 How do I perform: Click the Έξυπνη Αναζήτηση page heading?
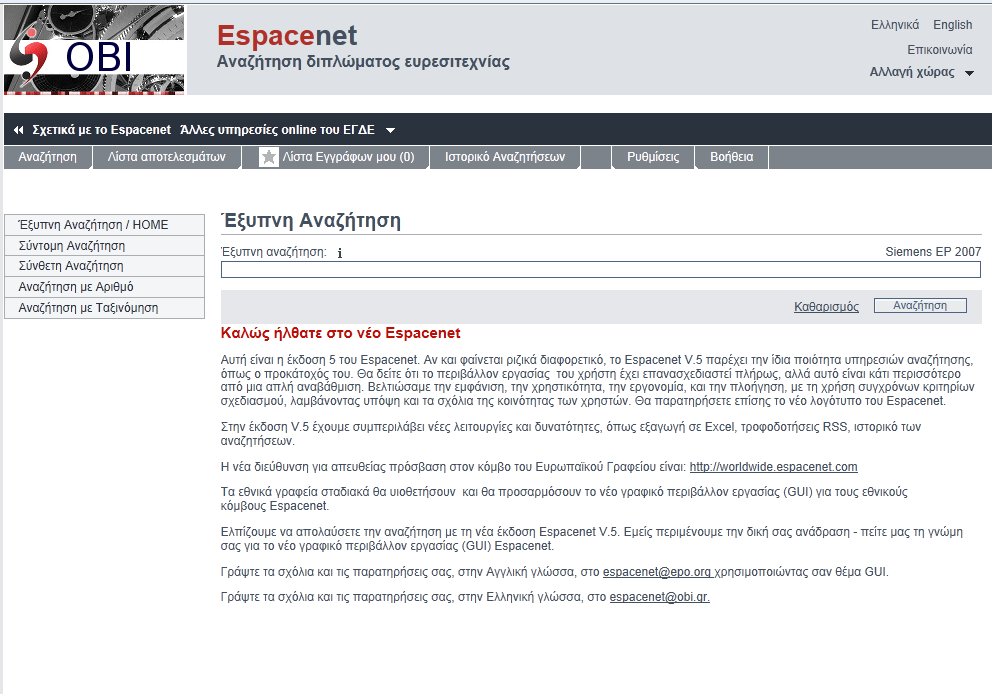[x=311, y=220]
